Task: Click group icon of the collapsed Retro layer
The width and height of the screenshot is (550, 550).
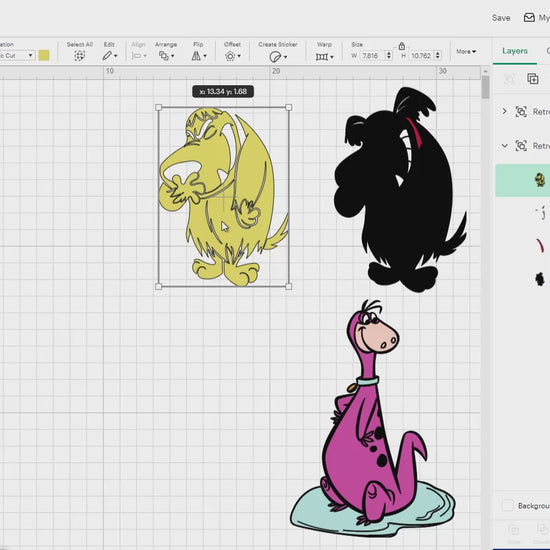Action: click(521, 112)
